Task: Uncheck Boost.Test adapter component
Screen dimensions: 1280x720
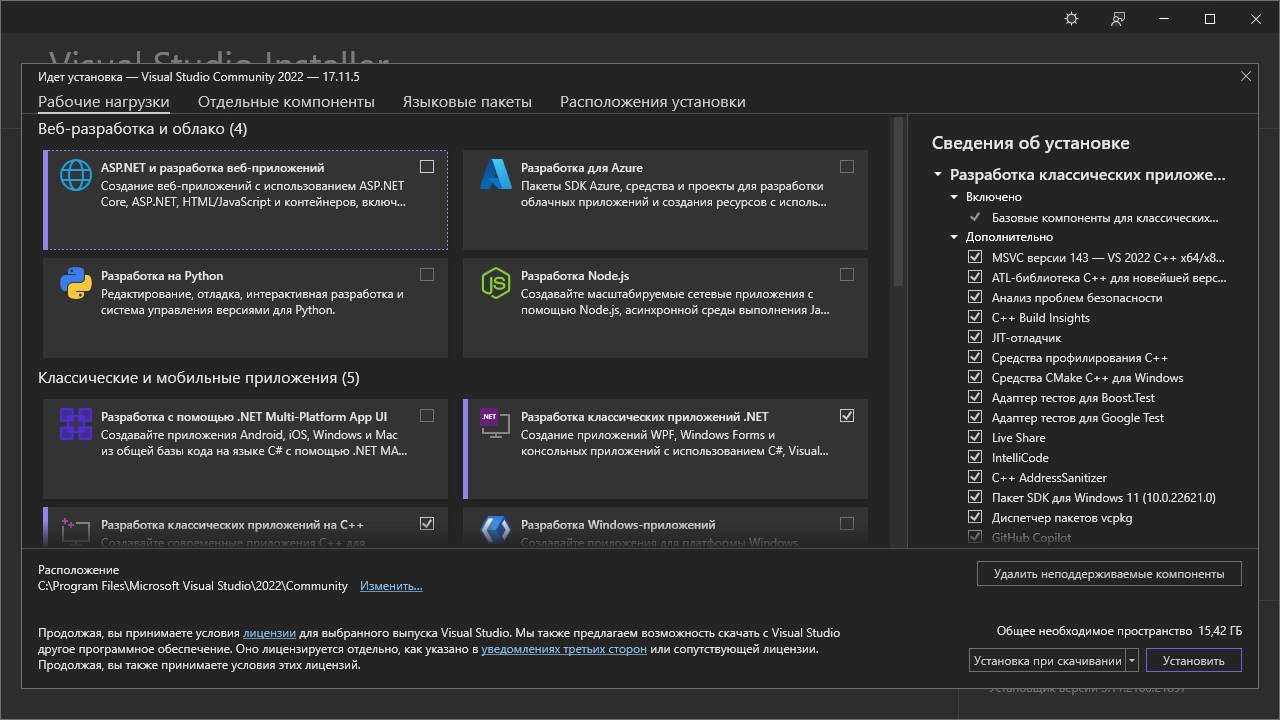Action: click(x=975, y=397)
